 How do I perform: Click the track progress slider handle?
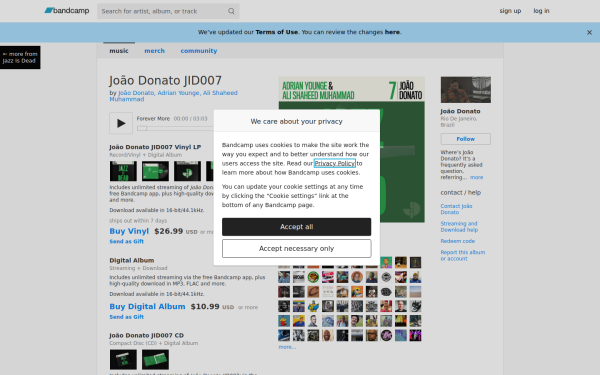142,128
